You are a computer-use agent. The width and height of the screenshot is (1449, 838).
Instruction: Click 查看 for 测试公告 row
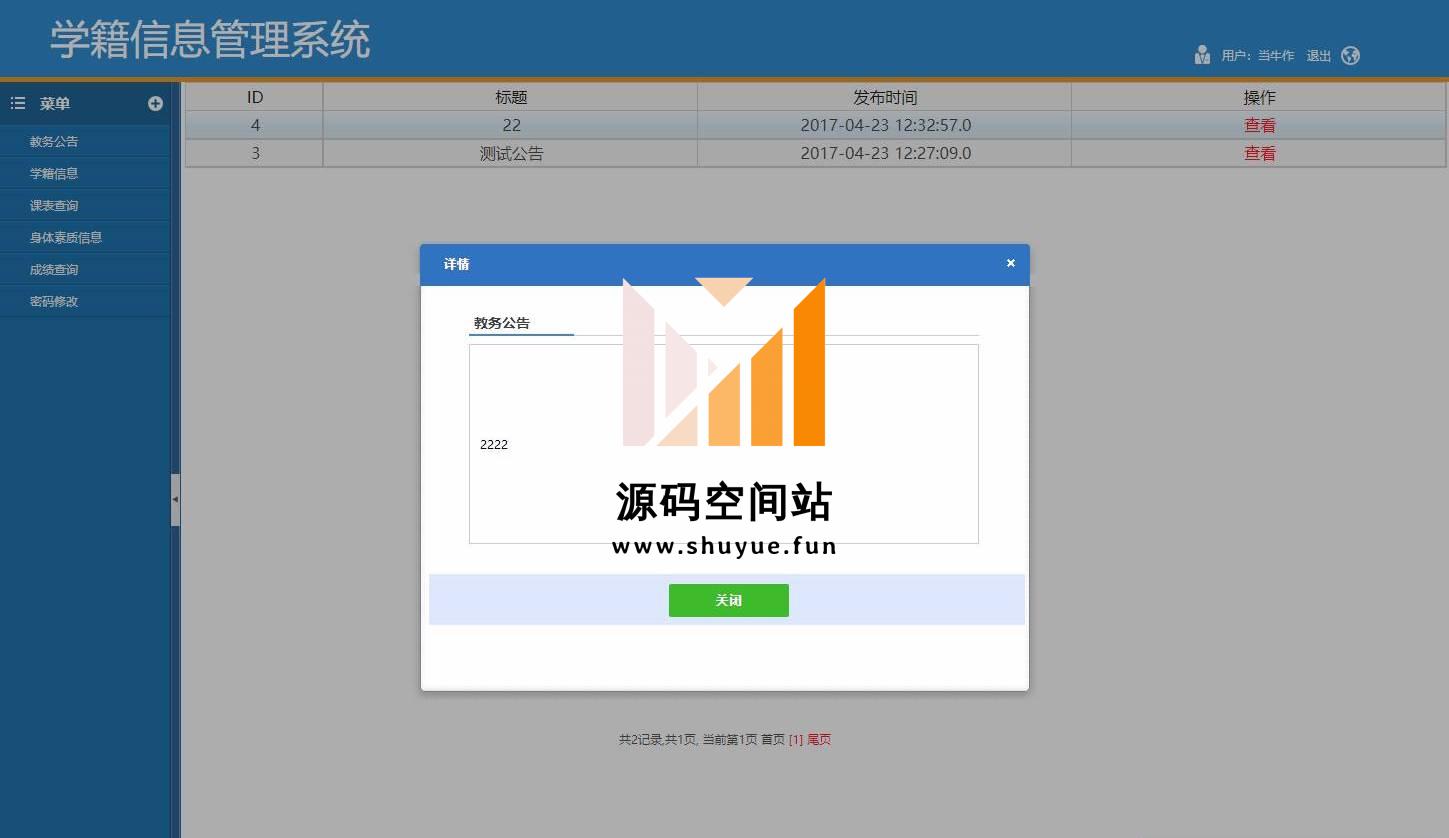(1259, 153)
